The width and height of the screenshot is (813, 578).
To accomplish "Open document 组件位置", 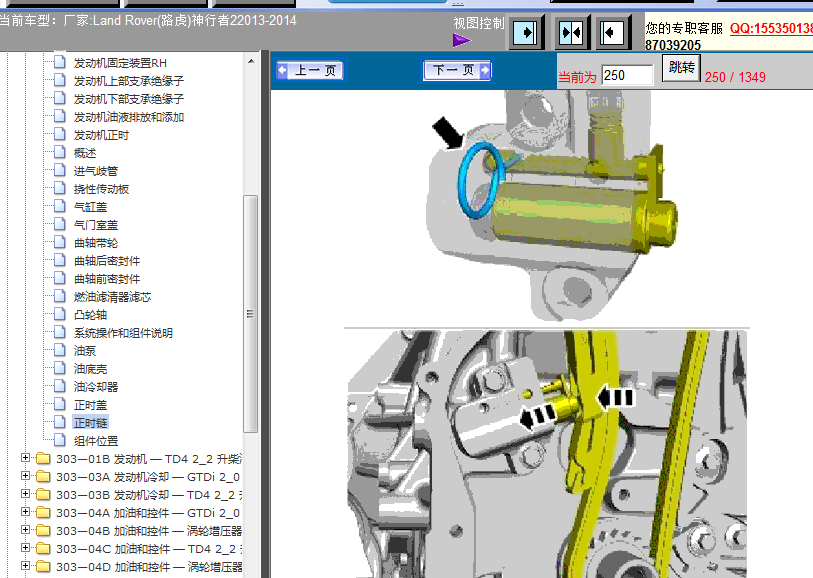I will (x=96, y=441).
